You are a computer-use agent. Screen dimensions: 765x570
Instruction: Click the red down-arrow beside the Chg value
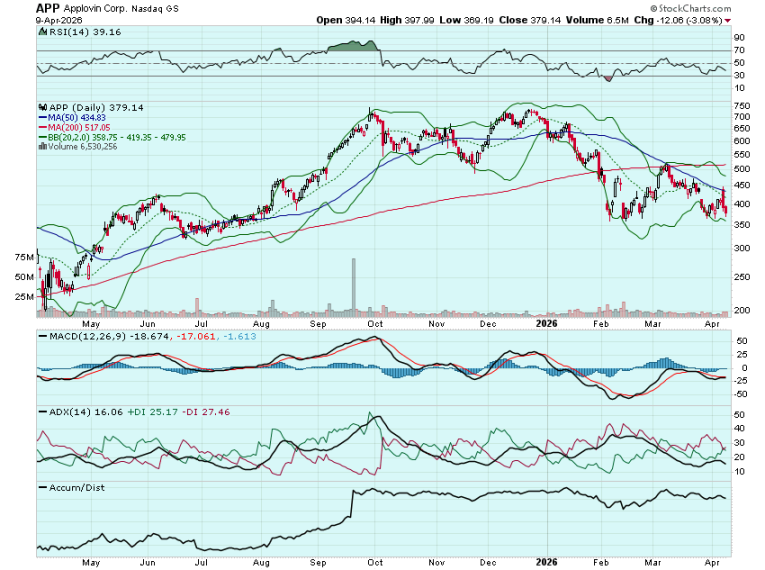click(x=727, y=19)
